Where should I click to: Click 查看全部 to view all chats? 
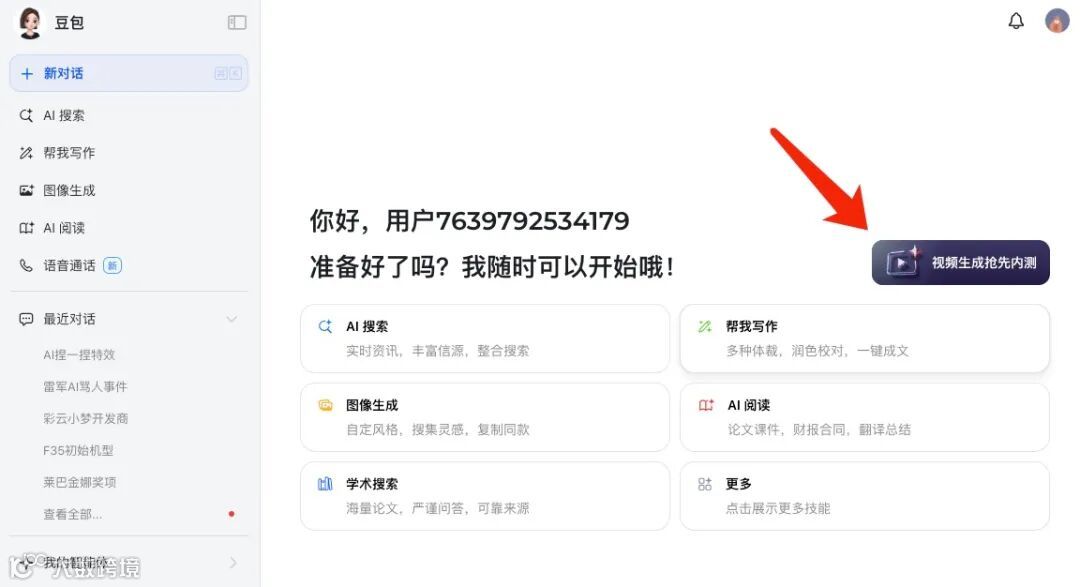[x=72, y=515]
